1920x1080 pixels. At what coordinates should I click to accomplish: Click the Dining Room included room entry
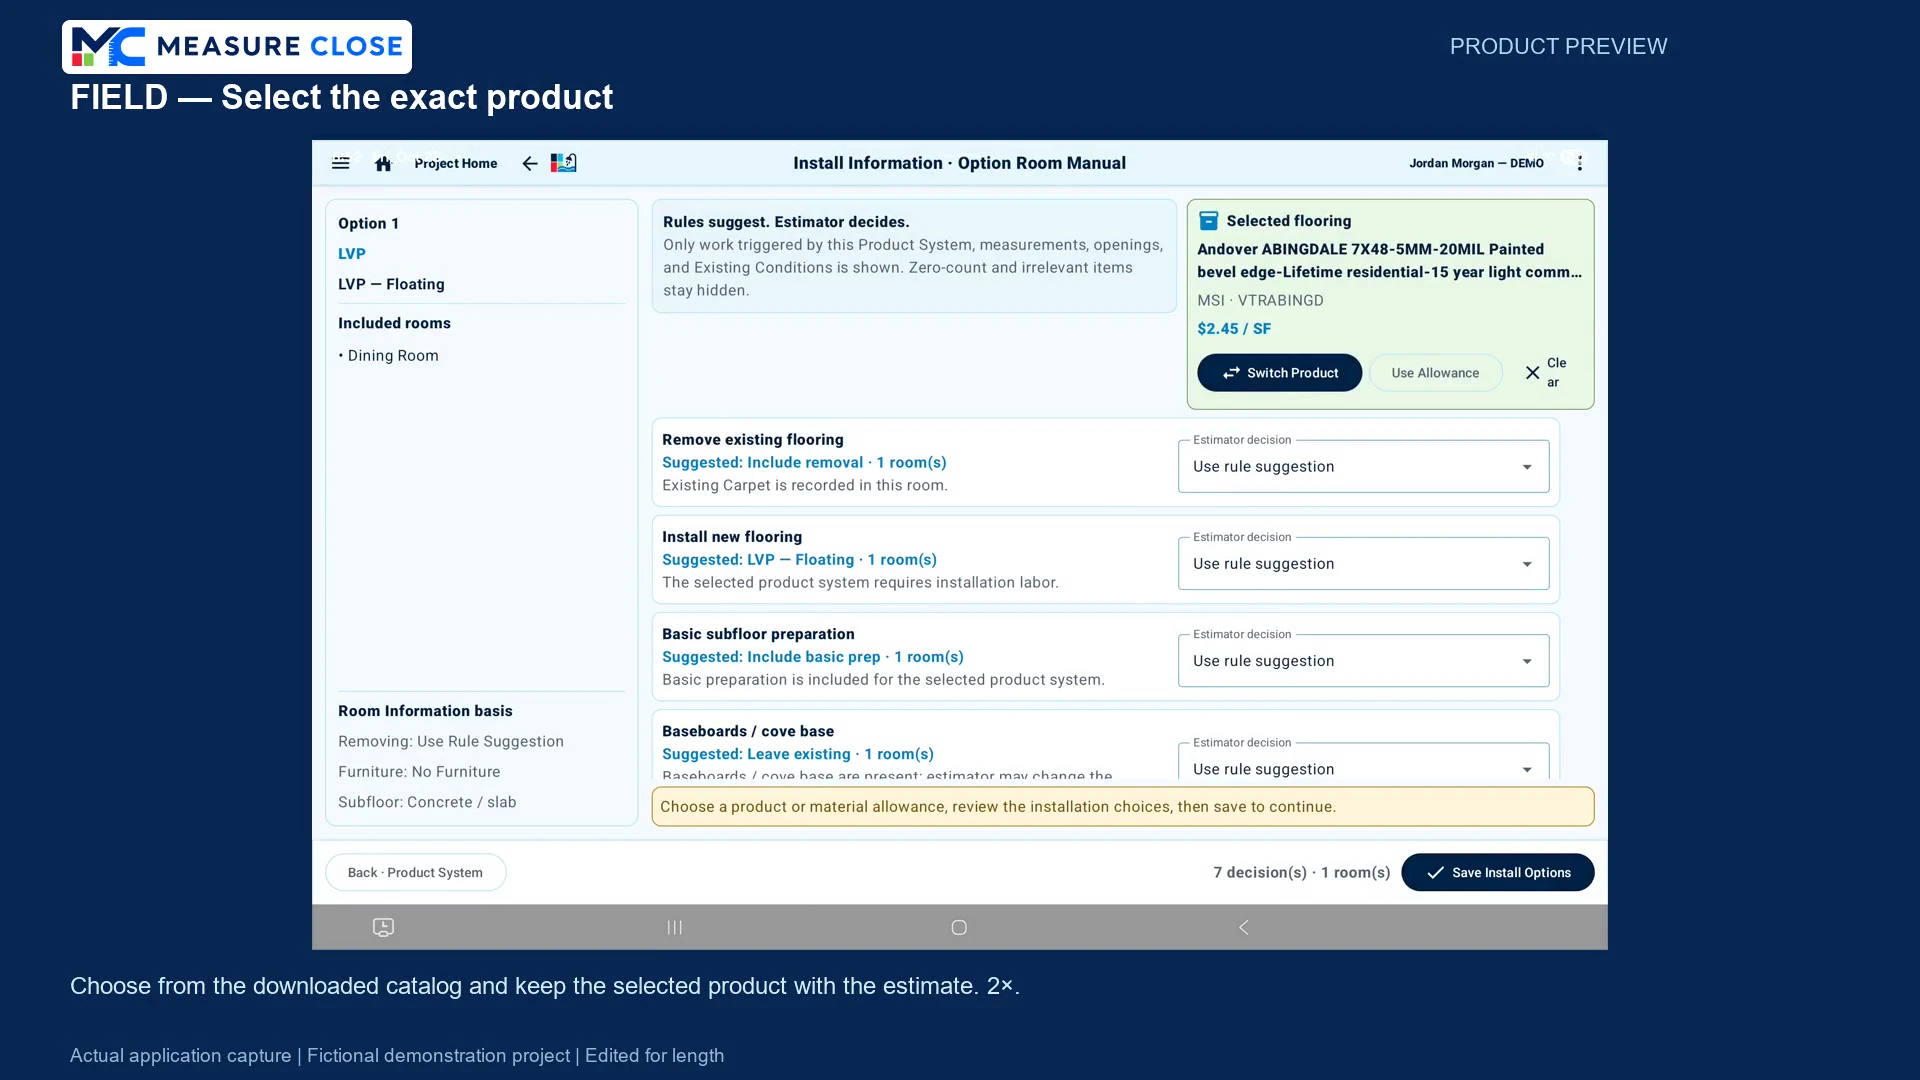point(388,356)
